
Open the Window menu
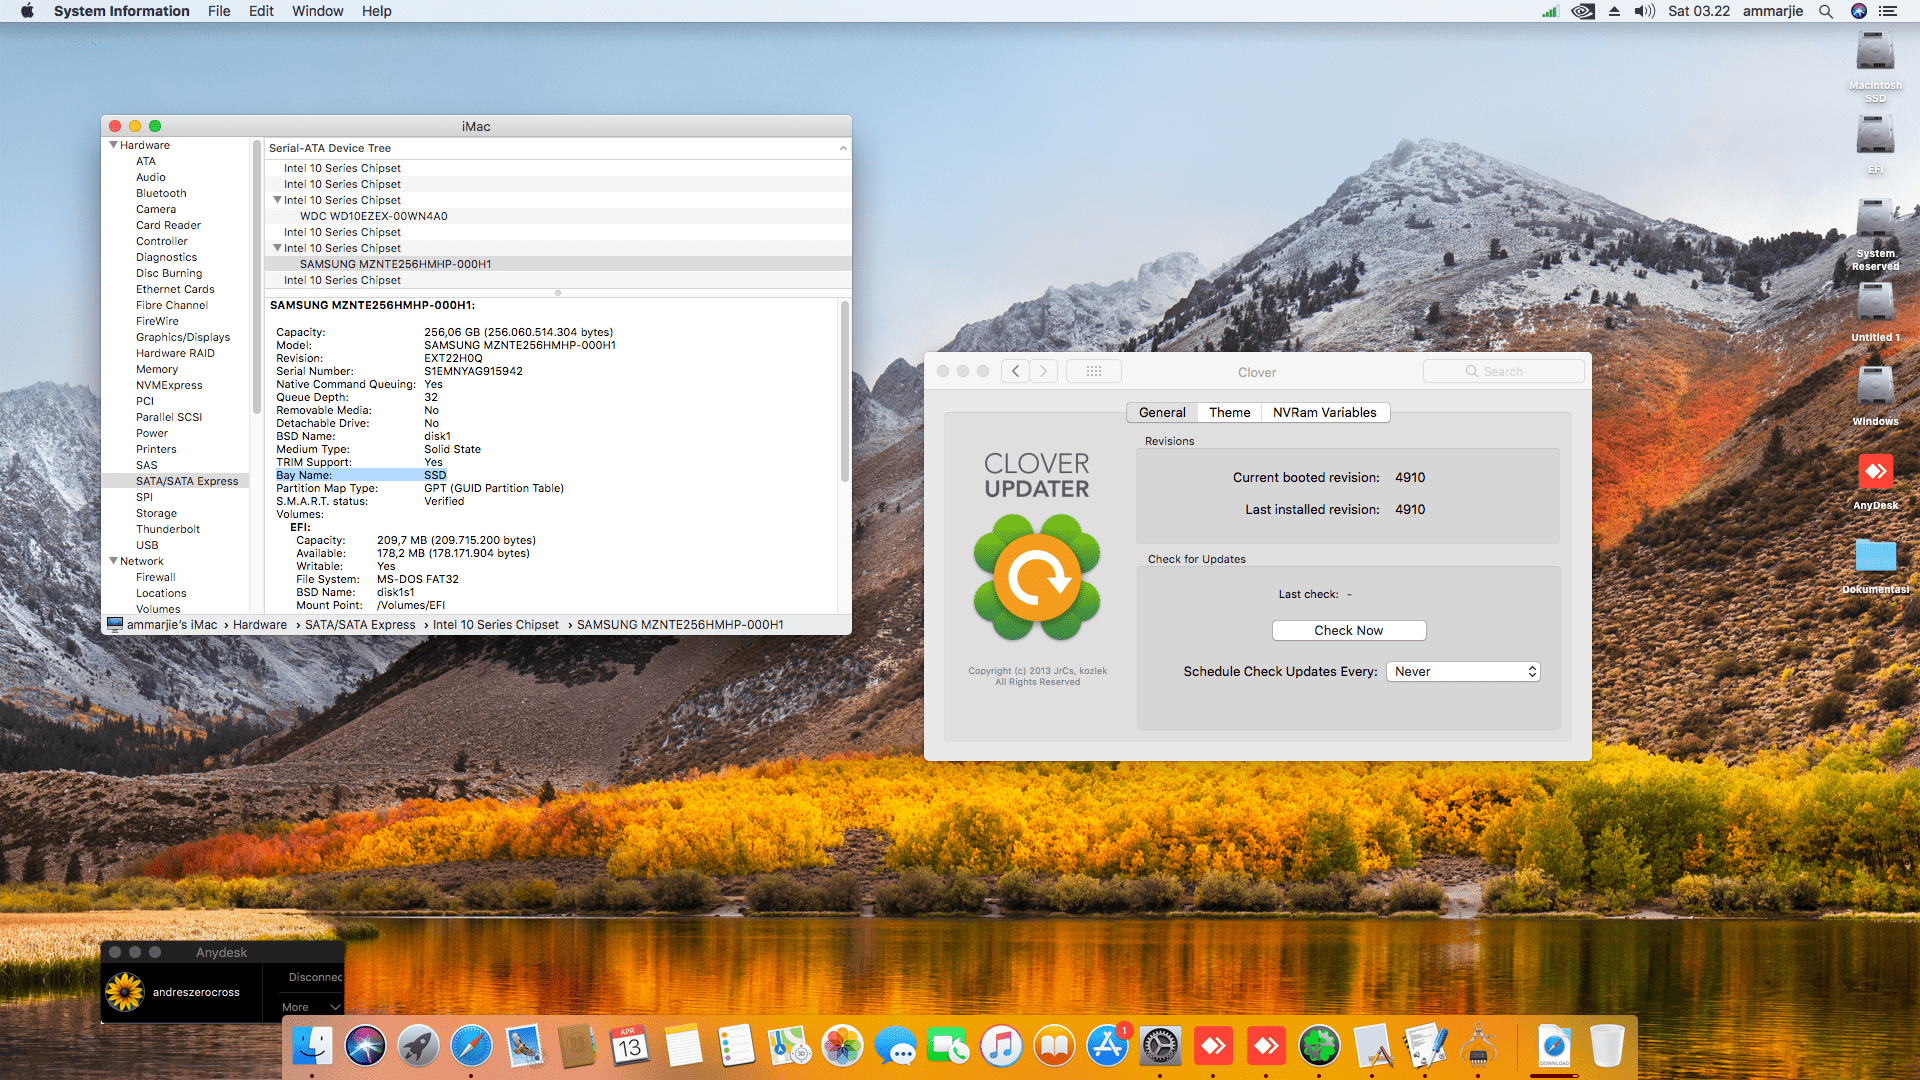317,11
